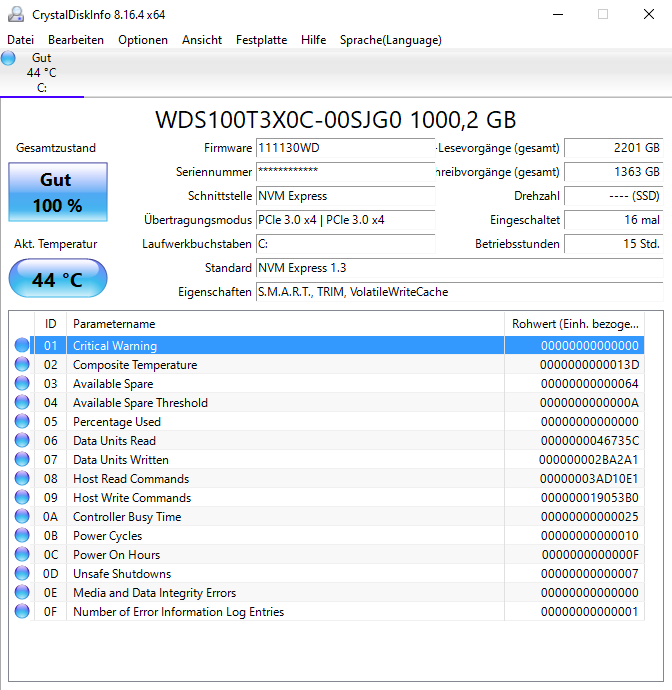Click the status orb for Data Units Written
This screenshot has height=690, width=672.
(22, 459)
